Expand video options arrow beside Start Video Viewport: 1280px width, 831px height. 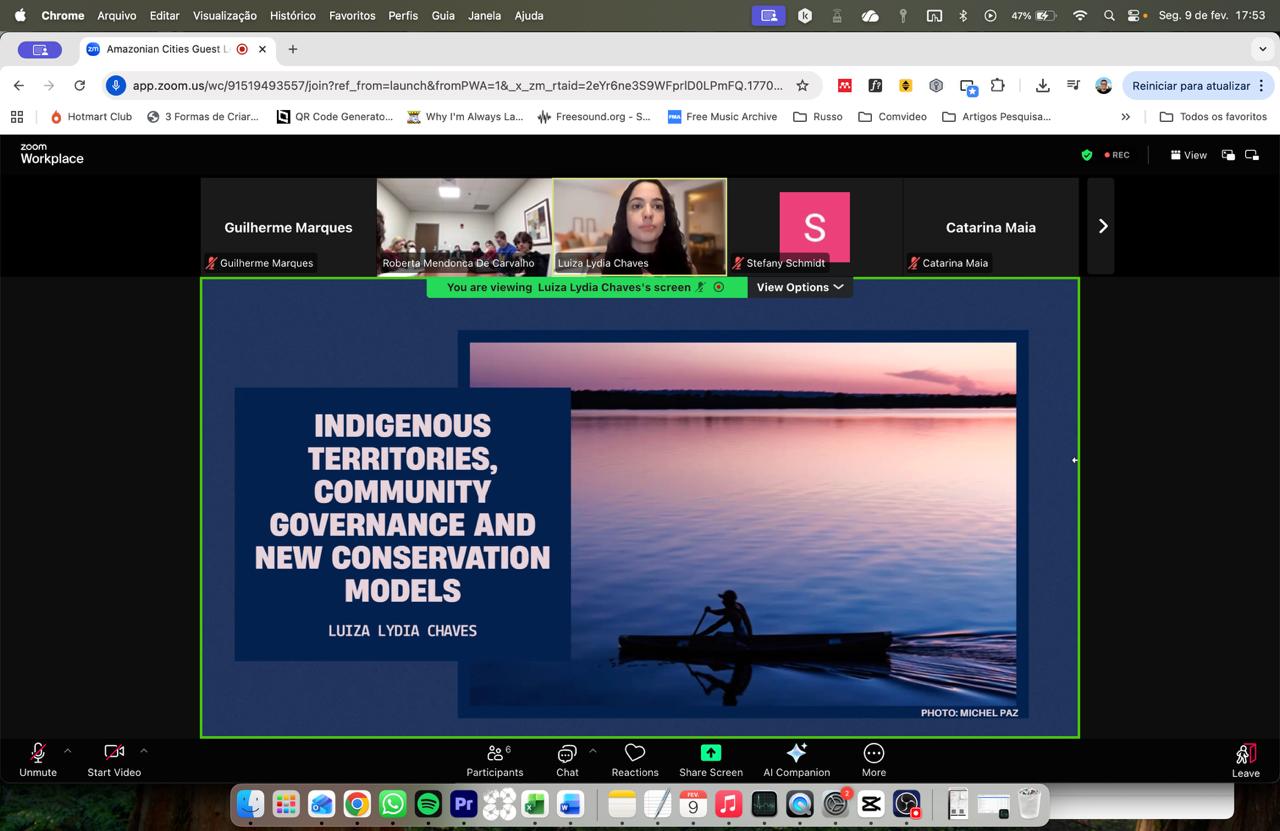click(x=144, y=750)
